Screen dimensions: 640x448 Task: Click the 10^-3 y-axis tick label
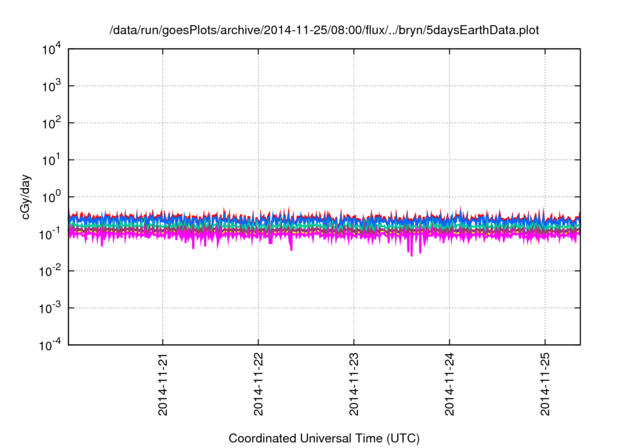pos(50,308)
